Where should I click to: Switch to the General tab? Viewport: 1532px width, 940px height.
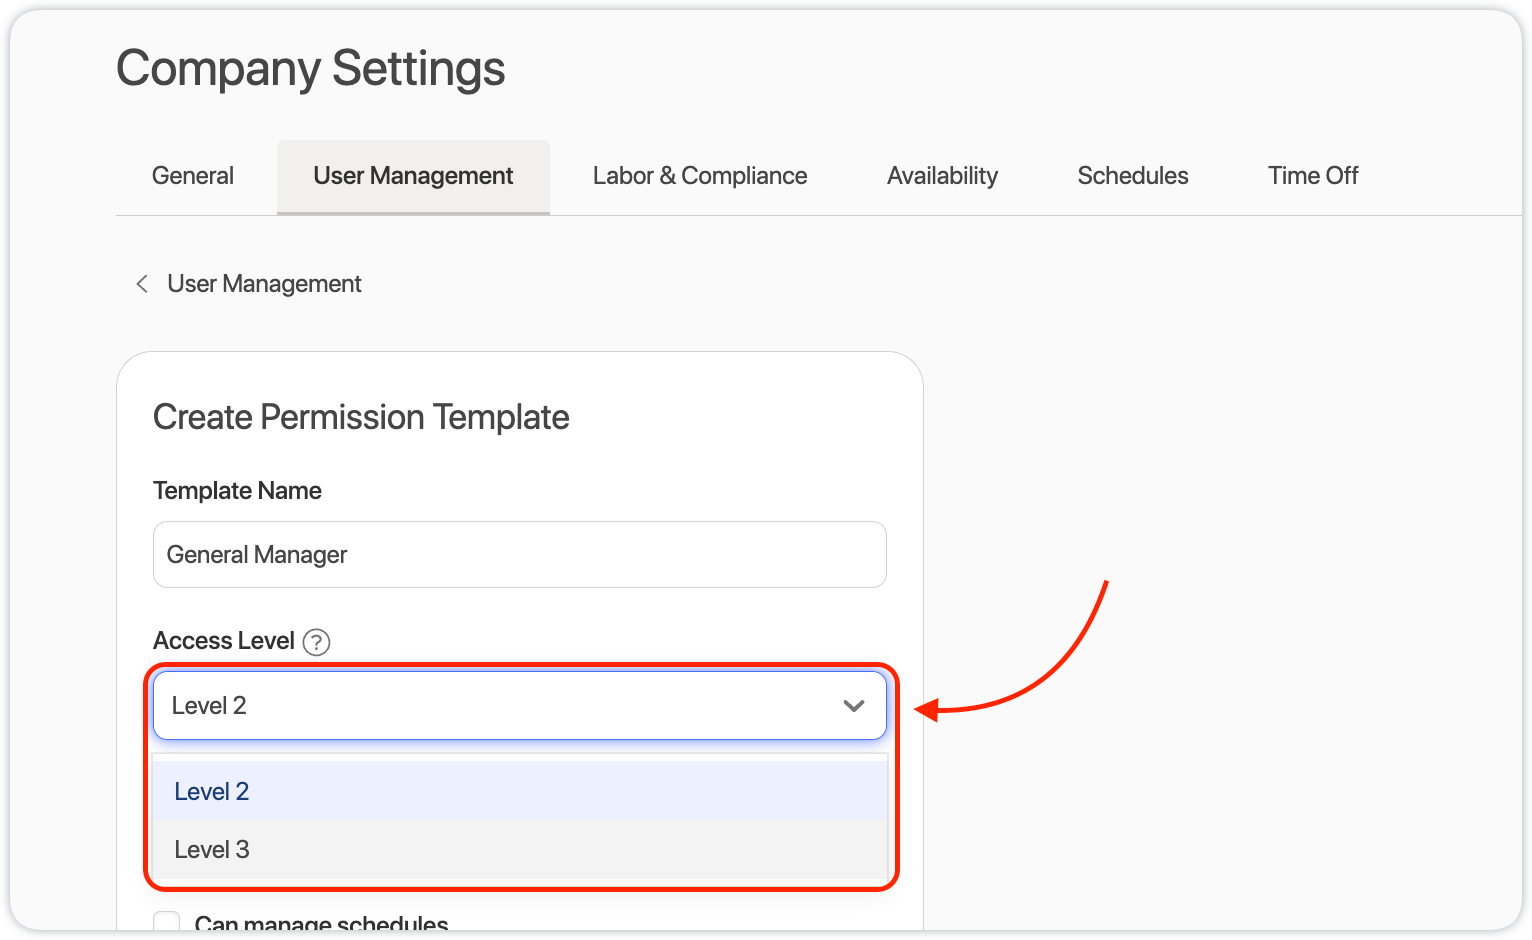pyautogui.click(x=193, y=176)
